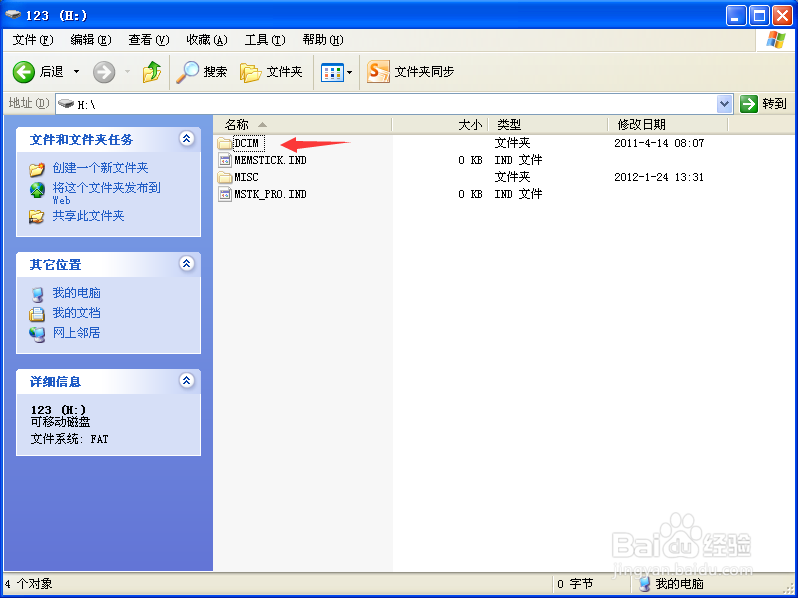Collapse the 详细信息 panel
This screenshot has height=598, width=798.
pyautogui.click(x=187, y=380)
